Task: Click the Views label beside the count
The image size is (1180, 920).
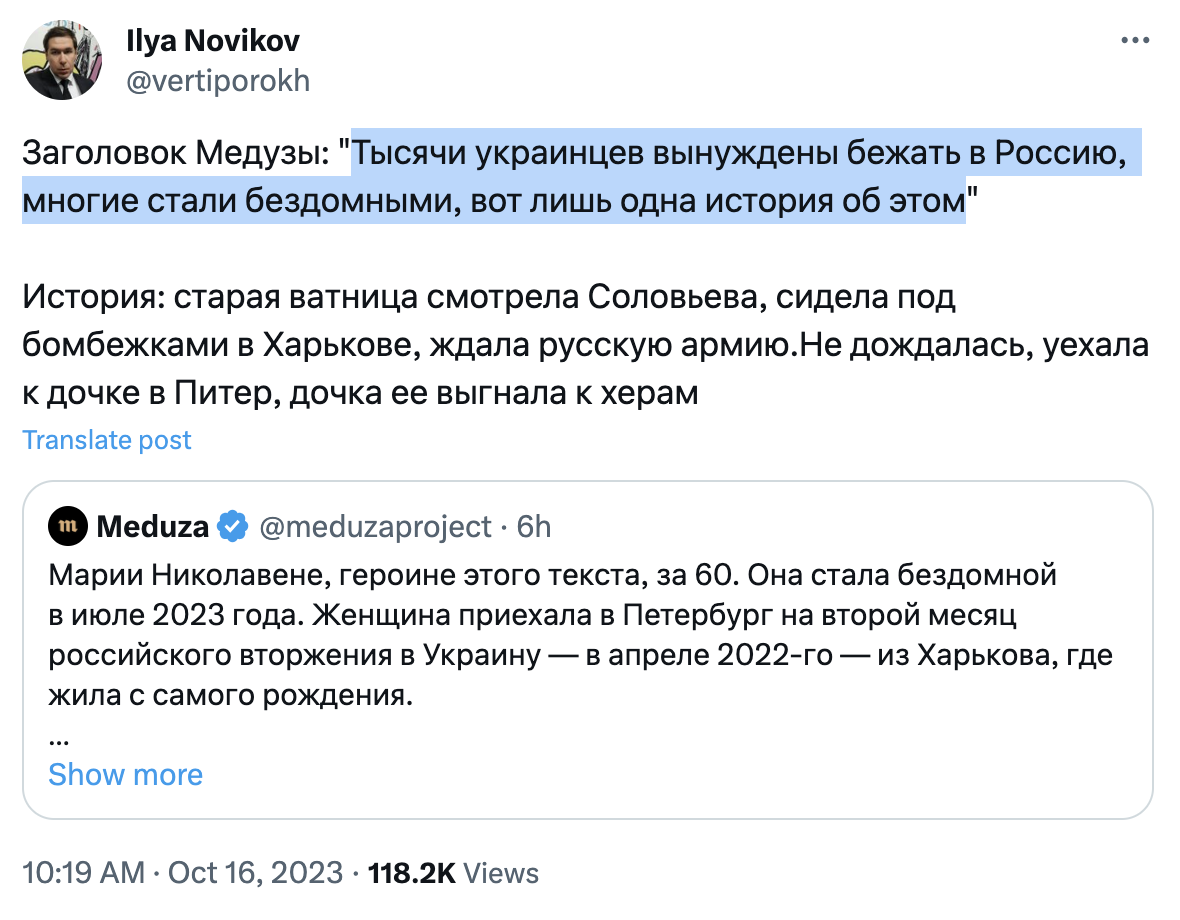Action: tap(502, 872)
